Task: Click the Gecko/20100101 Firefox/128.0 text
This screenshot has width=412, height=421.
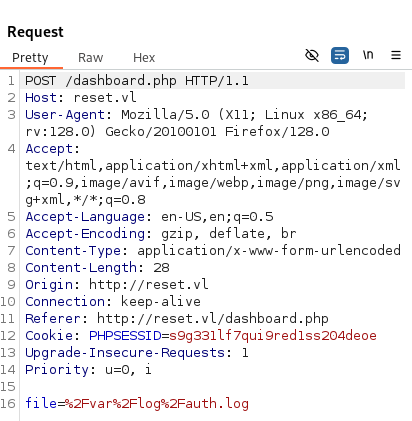Action: (x=217, y=132)
